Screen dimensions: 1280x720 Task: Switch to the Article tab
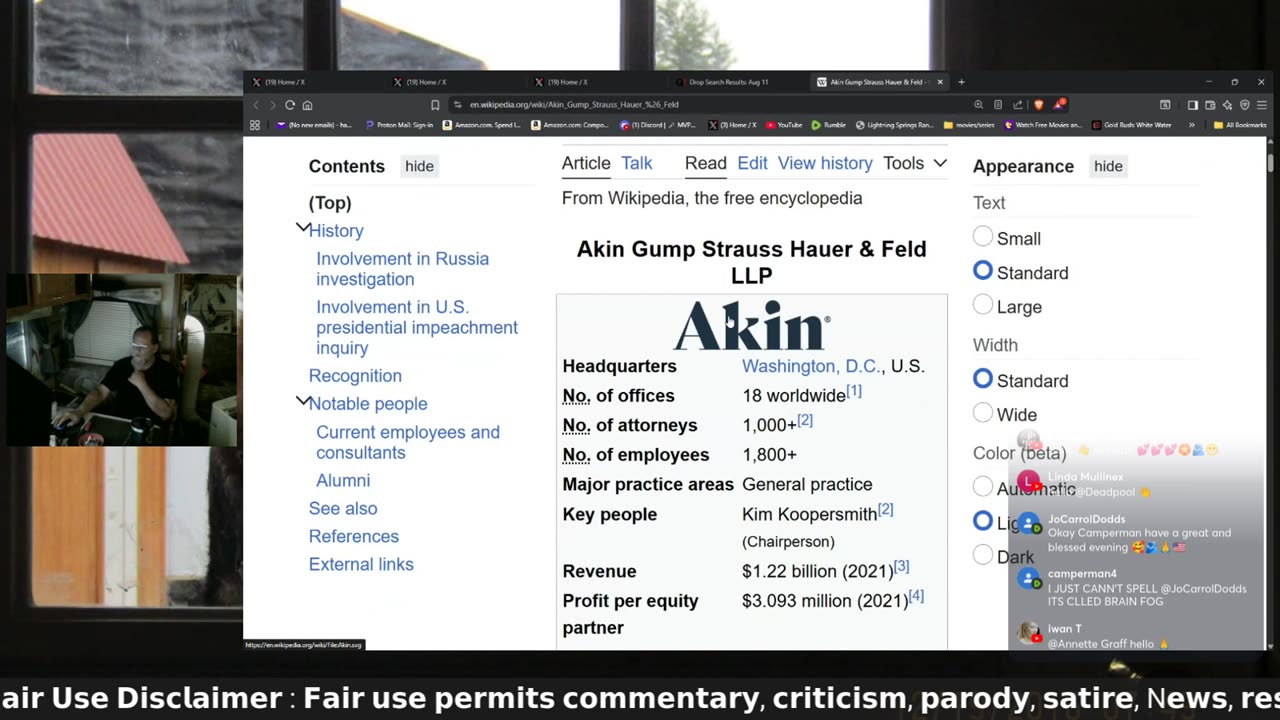586,163
